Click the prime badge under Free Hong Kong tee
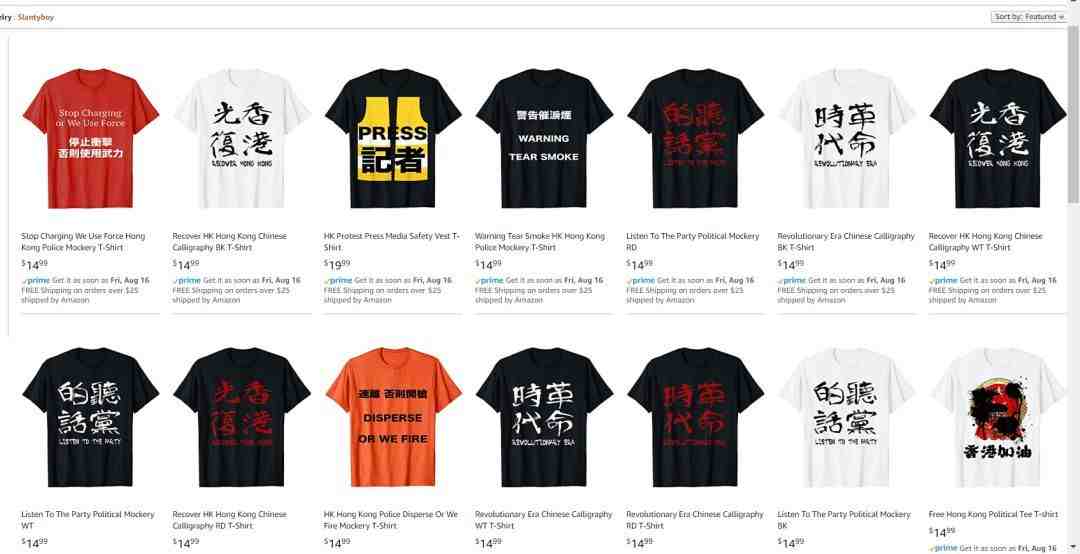 pyautogui.click(x=943, y=548)
